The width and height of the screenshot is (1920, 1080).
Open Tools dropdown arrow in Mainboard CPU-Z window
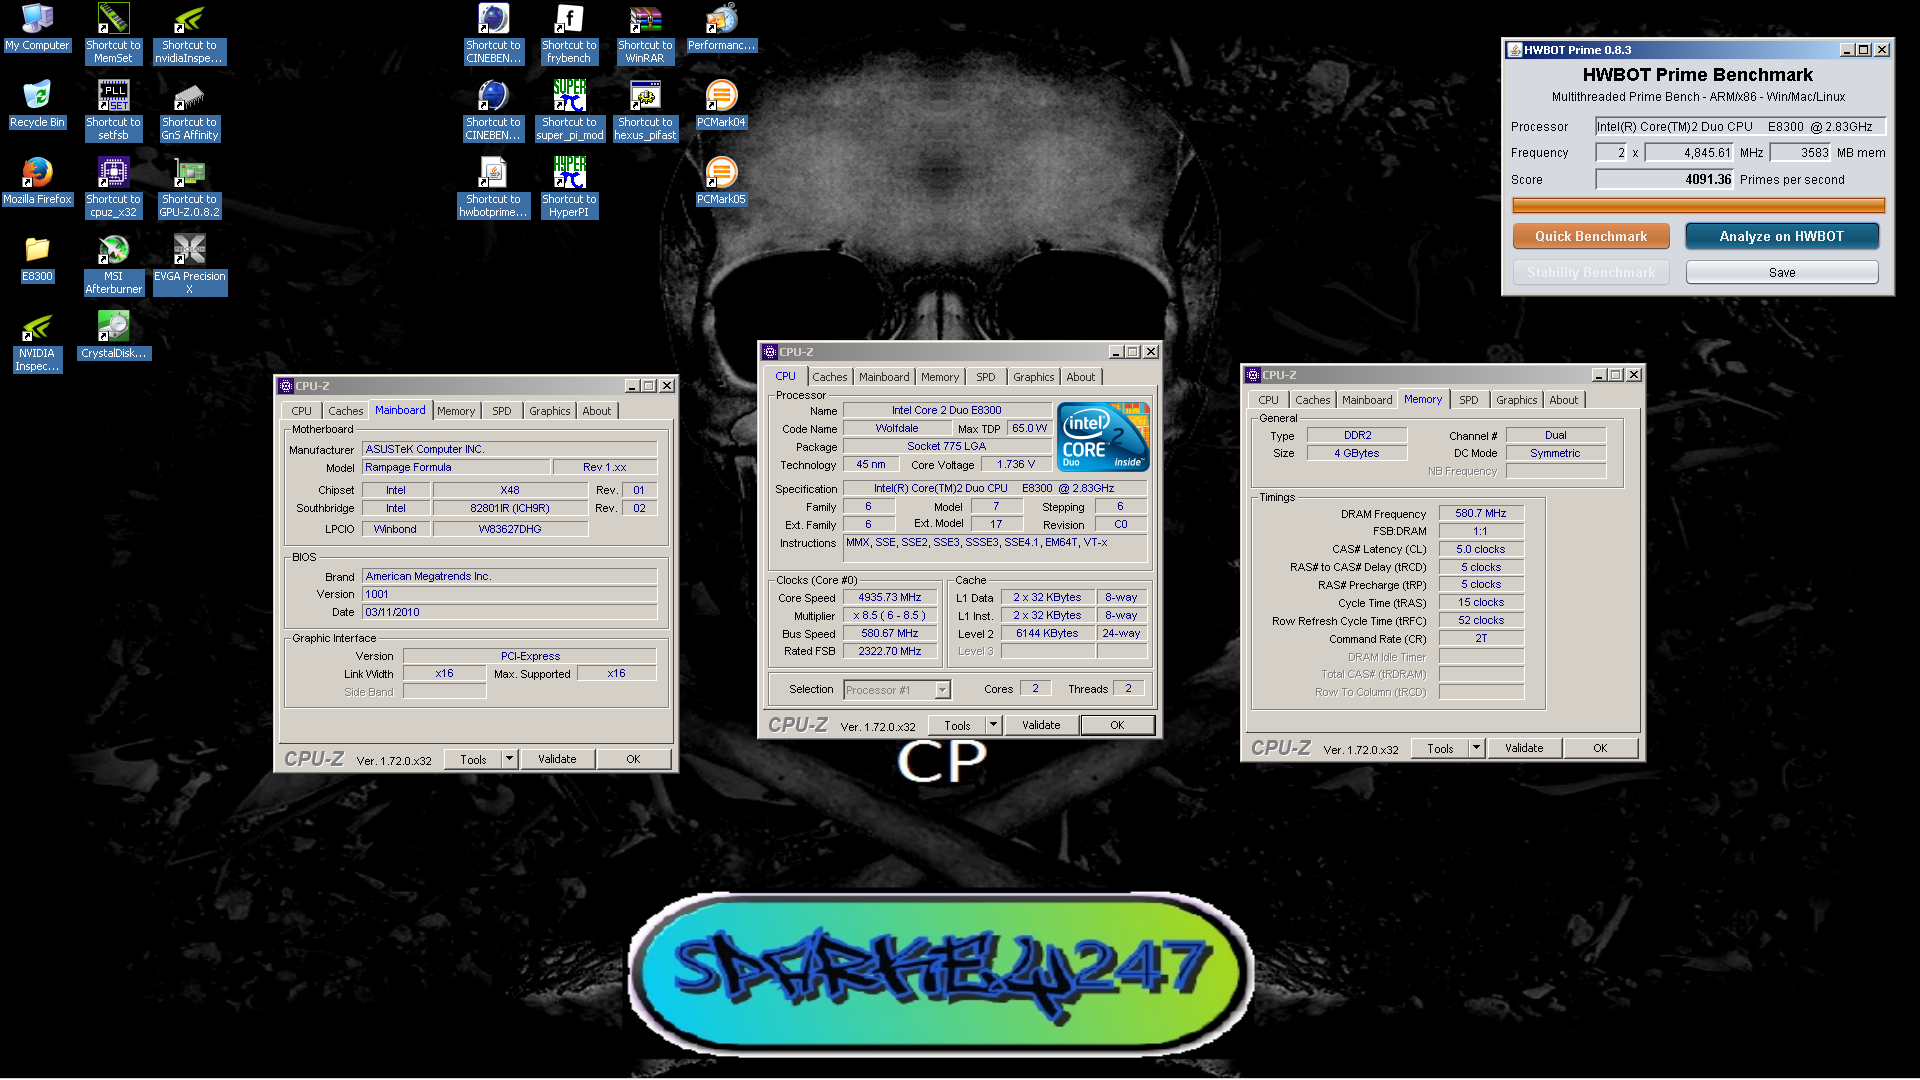point(509,759)
